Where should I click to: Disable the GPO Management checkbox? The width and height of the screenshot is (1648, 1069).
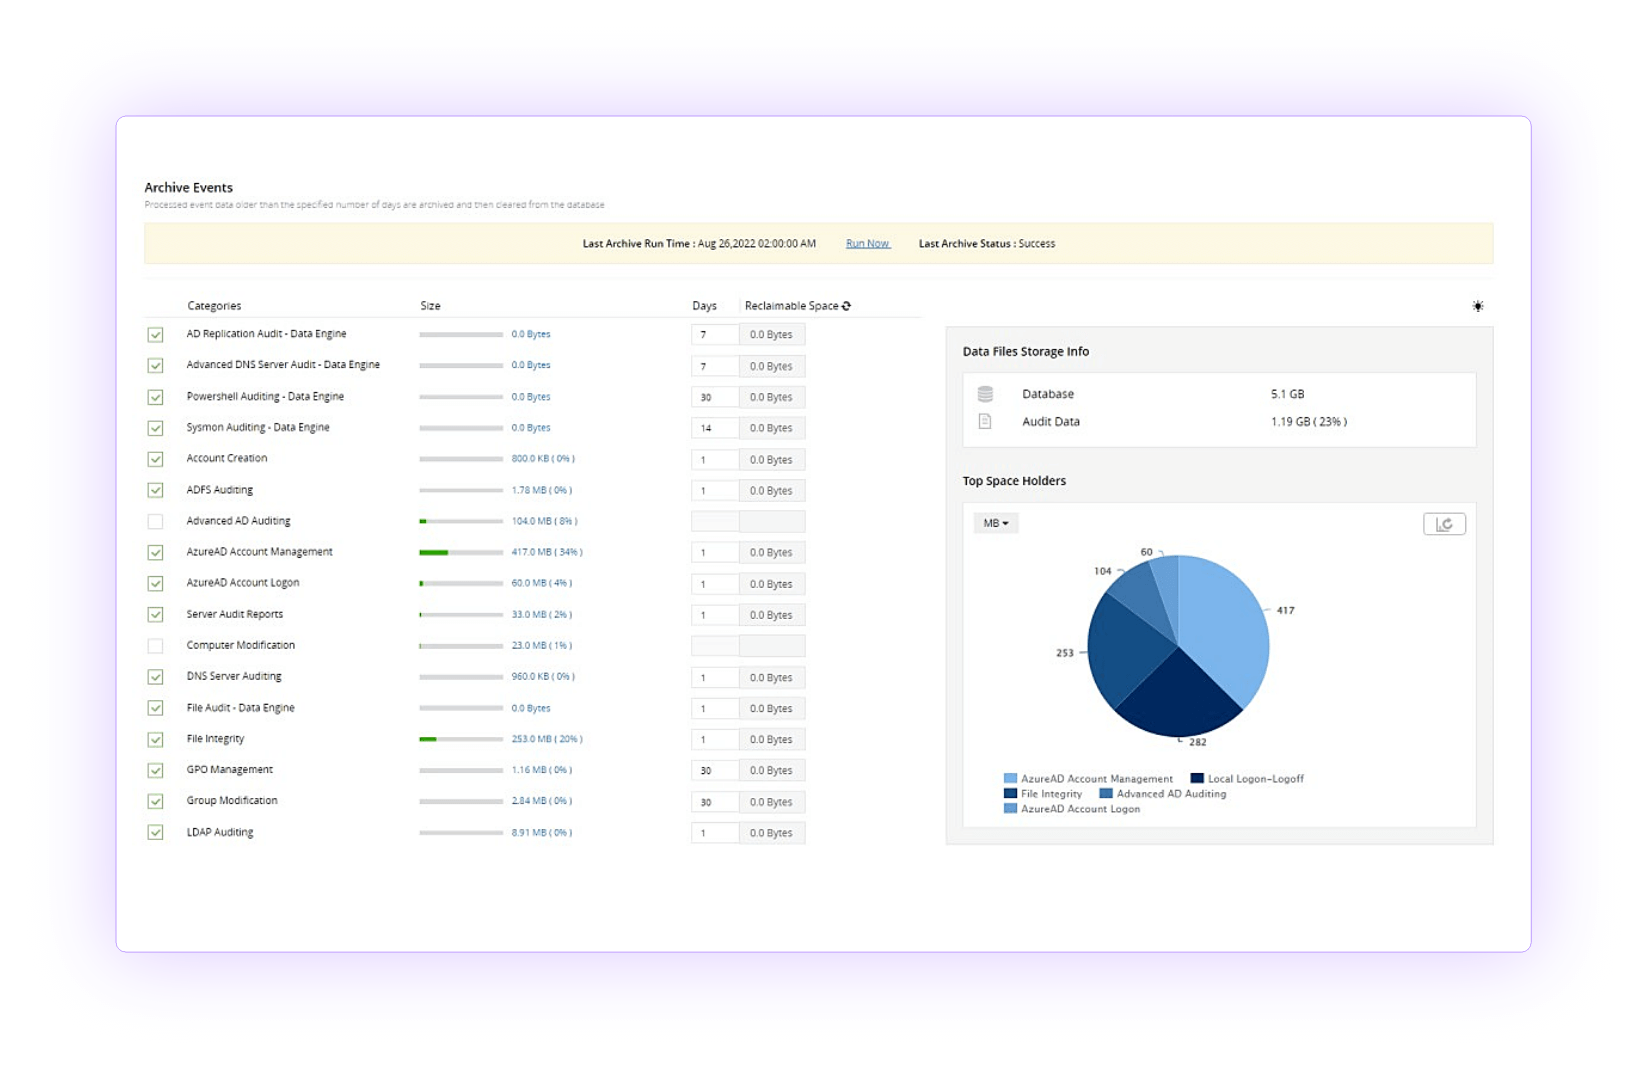(155, 770)
